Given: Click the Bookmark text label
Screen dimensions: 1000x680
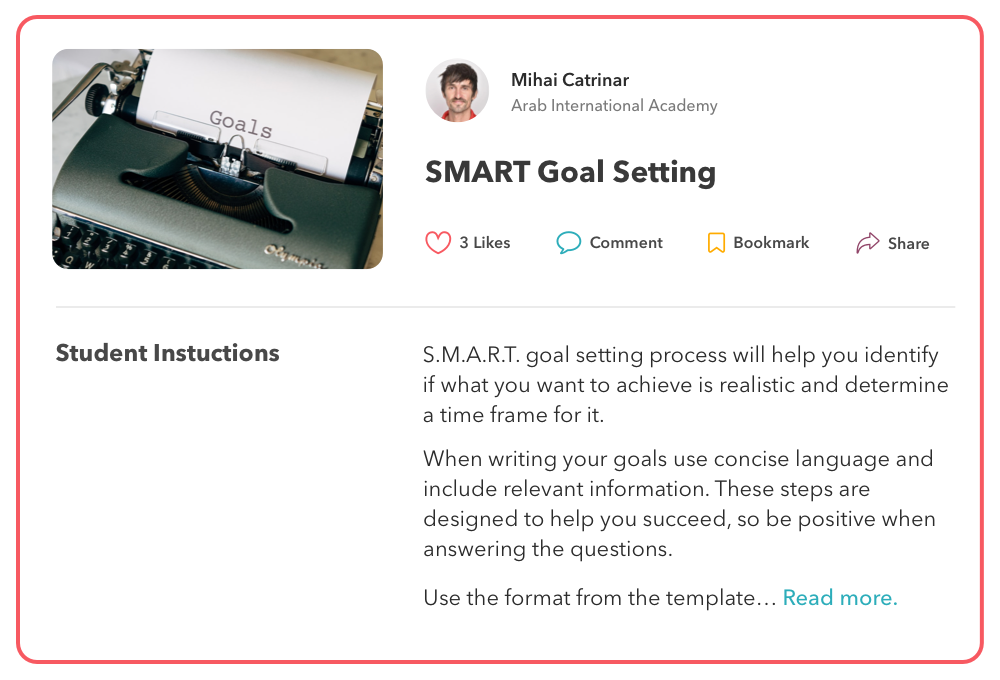Looking at the screenshot, I should click(x=771, y=242).
